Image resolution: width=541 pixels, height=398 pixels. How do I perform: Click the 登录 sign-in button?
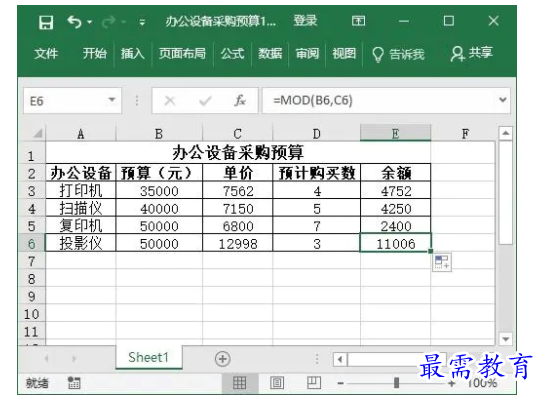tap(305, 21)
